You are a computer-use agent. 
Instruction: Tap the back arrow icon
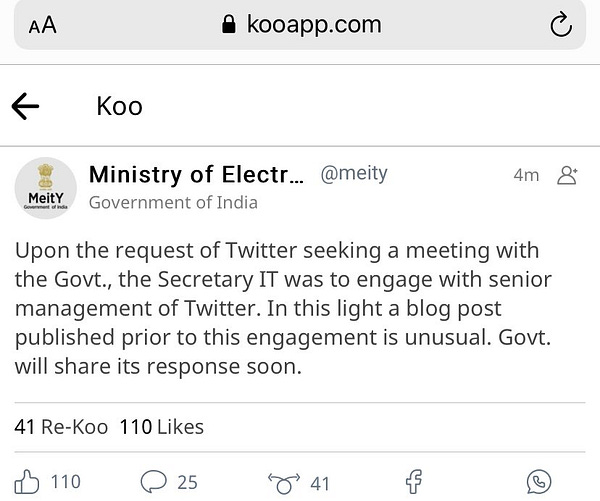[25, 106]
